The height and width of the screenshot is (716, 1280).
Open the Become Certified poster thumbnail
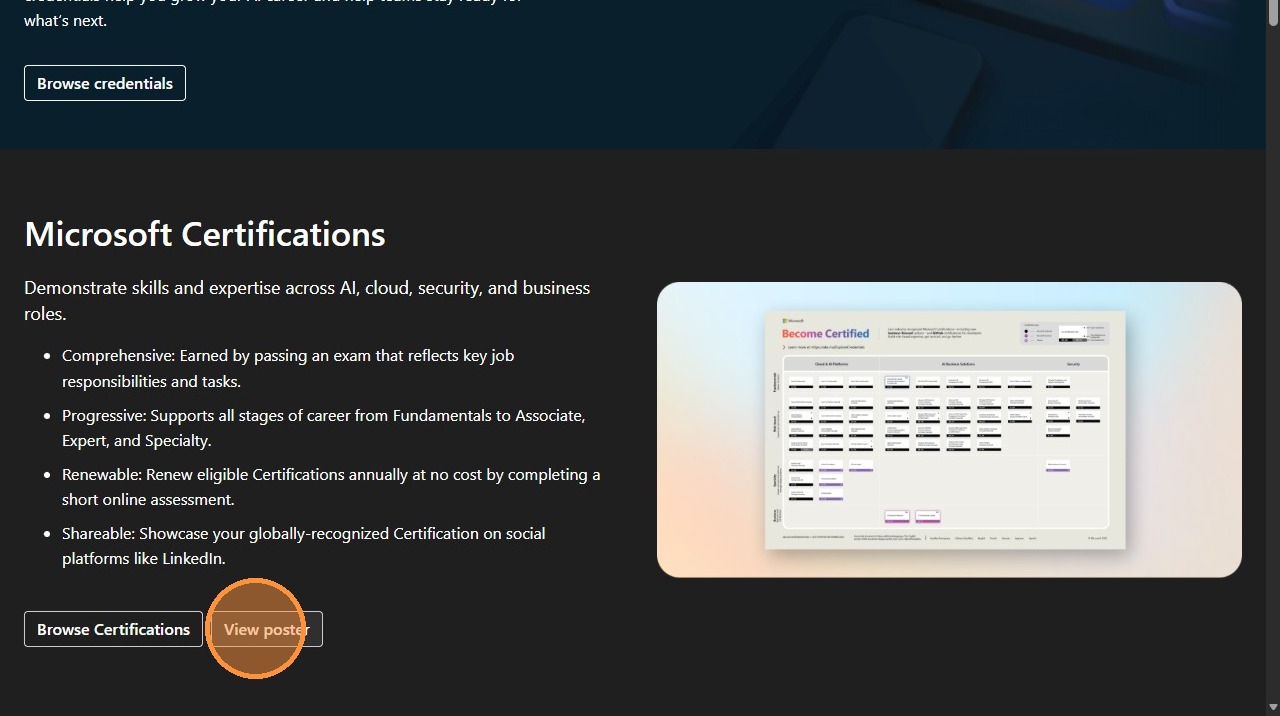click(949, 429)
